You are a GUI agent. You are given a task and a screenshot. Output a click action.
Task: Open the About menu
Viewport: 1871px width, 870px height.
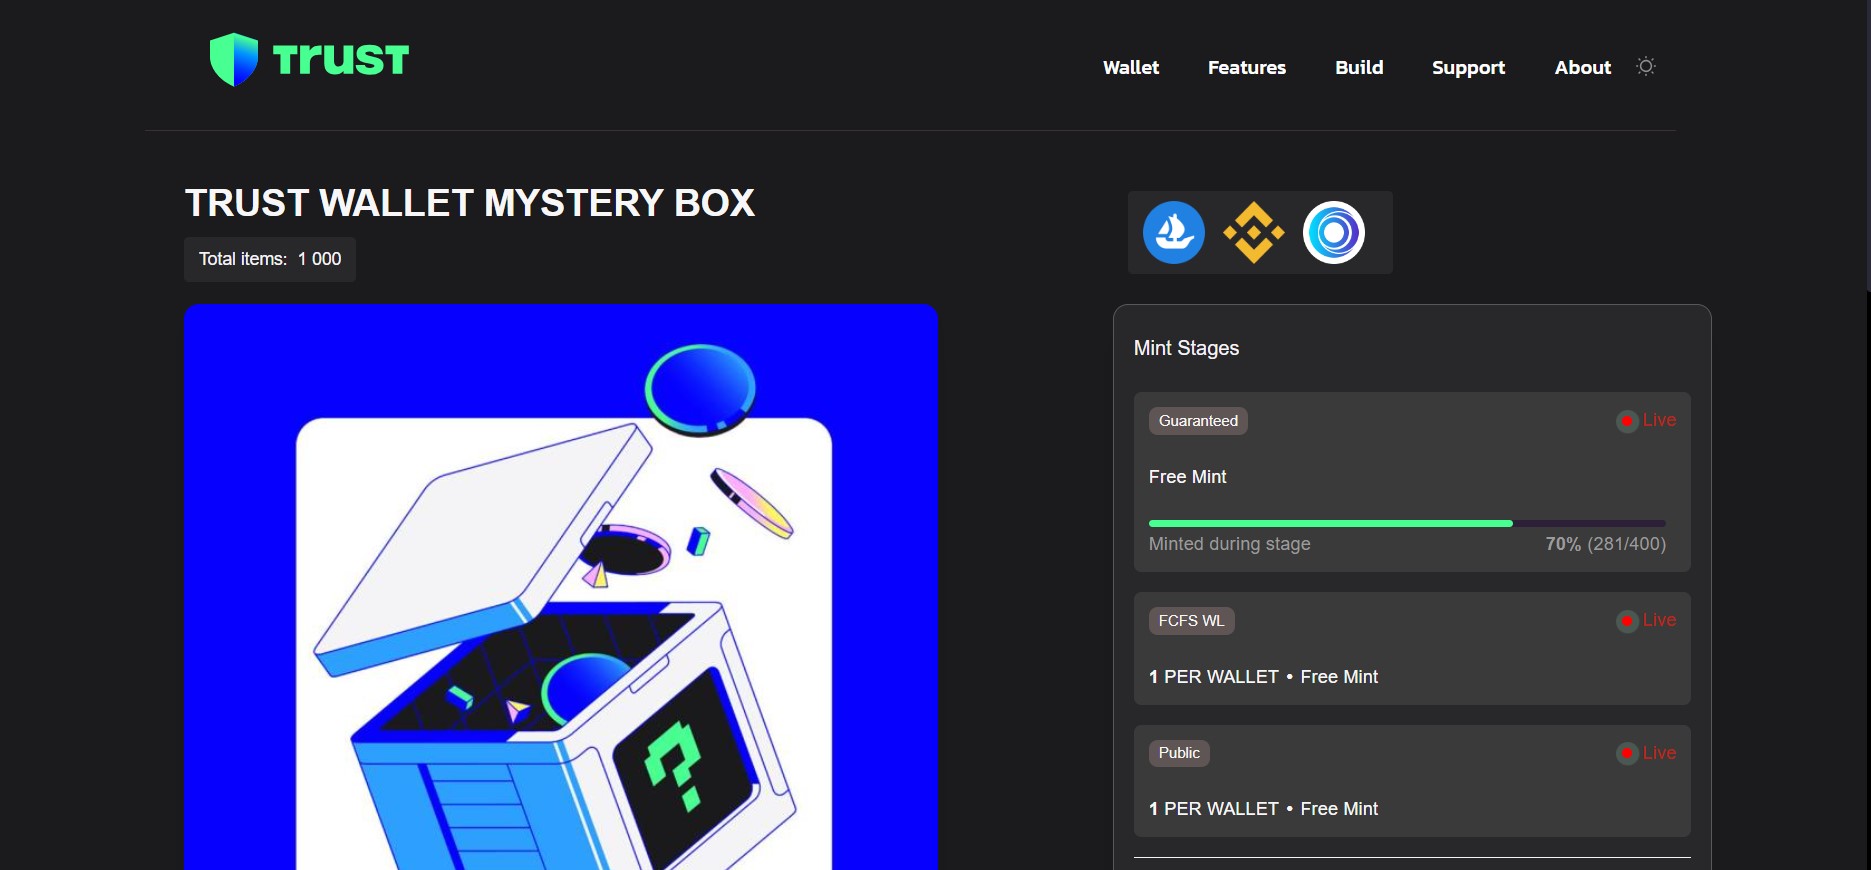coord(1583,67)
